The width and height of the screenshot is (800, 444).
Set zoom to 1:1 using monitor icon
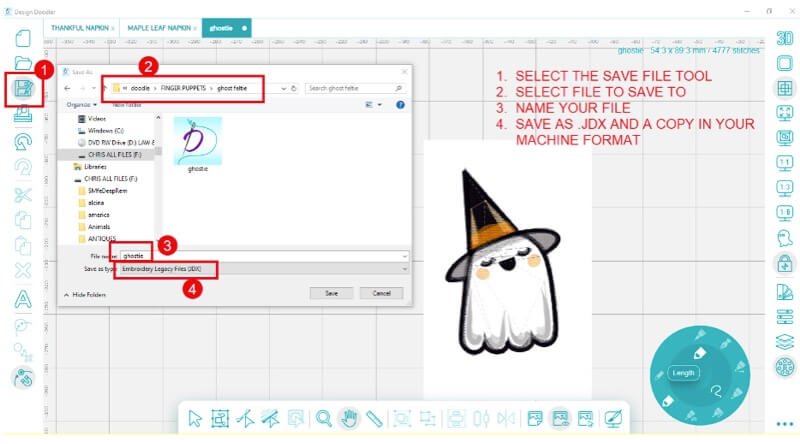pyautogui.click(x=785, y=163)
